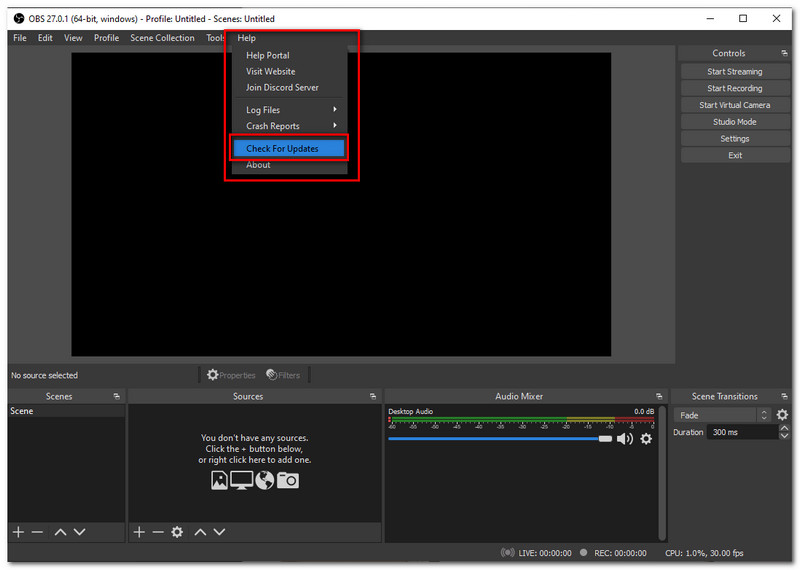Screen dimensions: 800x570
Task: Open the Profile menu
Action: pyautogui.click(x=106, y=38)
